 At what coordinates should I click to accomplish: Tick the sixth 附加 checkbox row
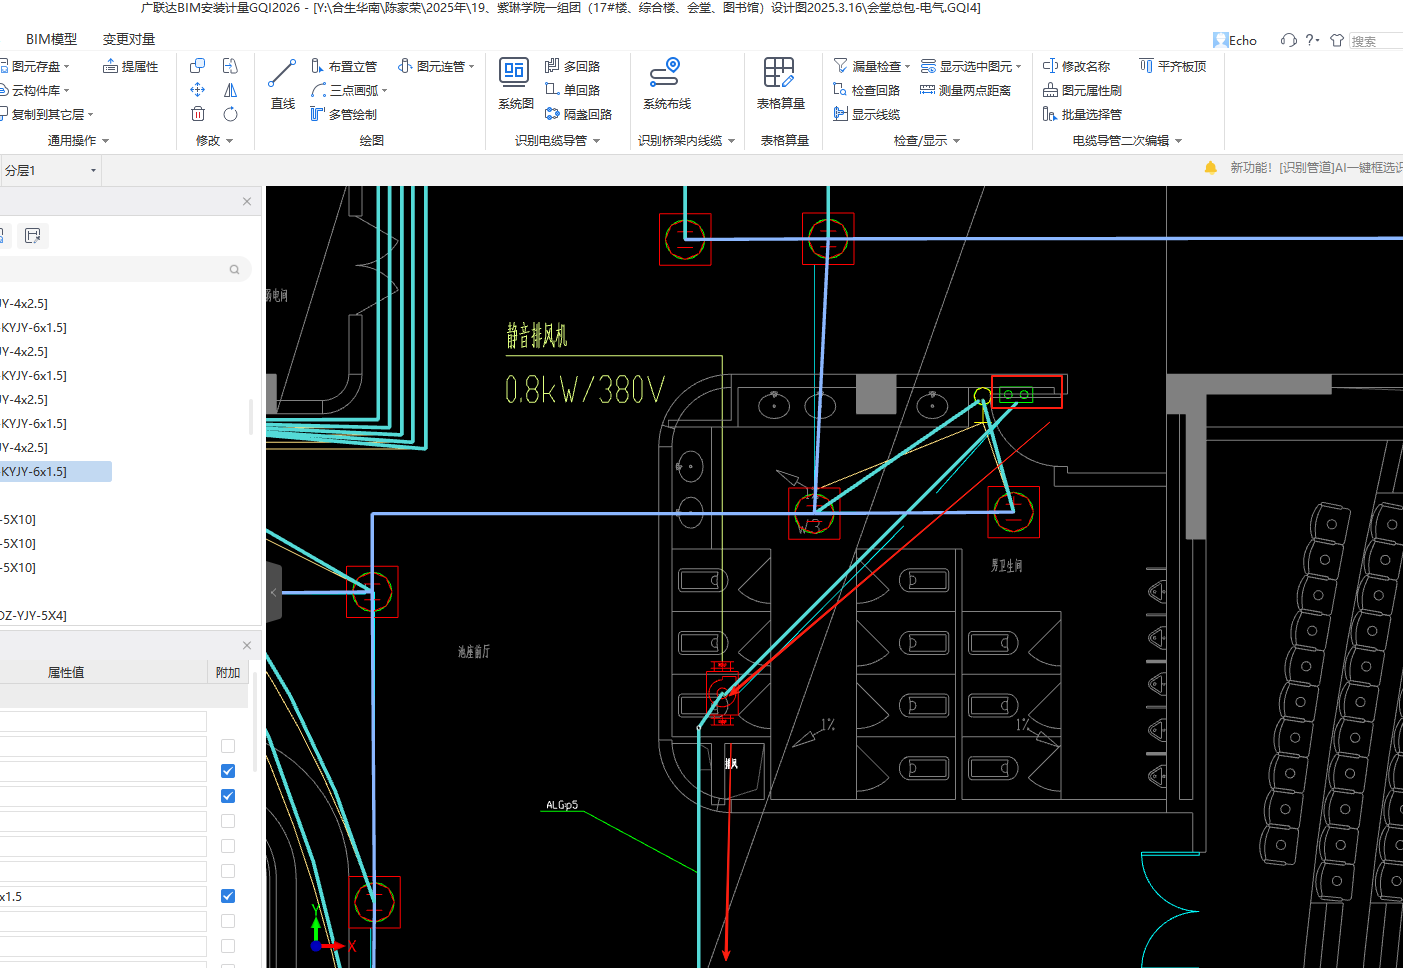[x=228, y=871]
